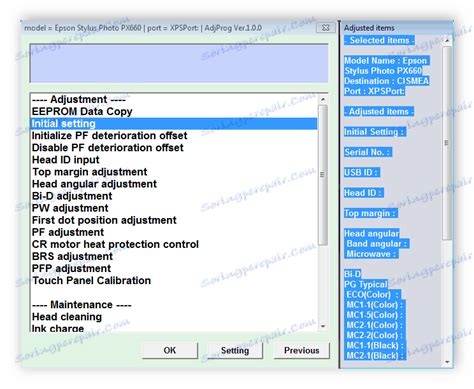Click the adjustment list scroll down arrow
474x389 pixels.
point(323,326)
